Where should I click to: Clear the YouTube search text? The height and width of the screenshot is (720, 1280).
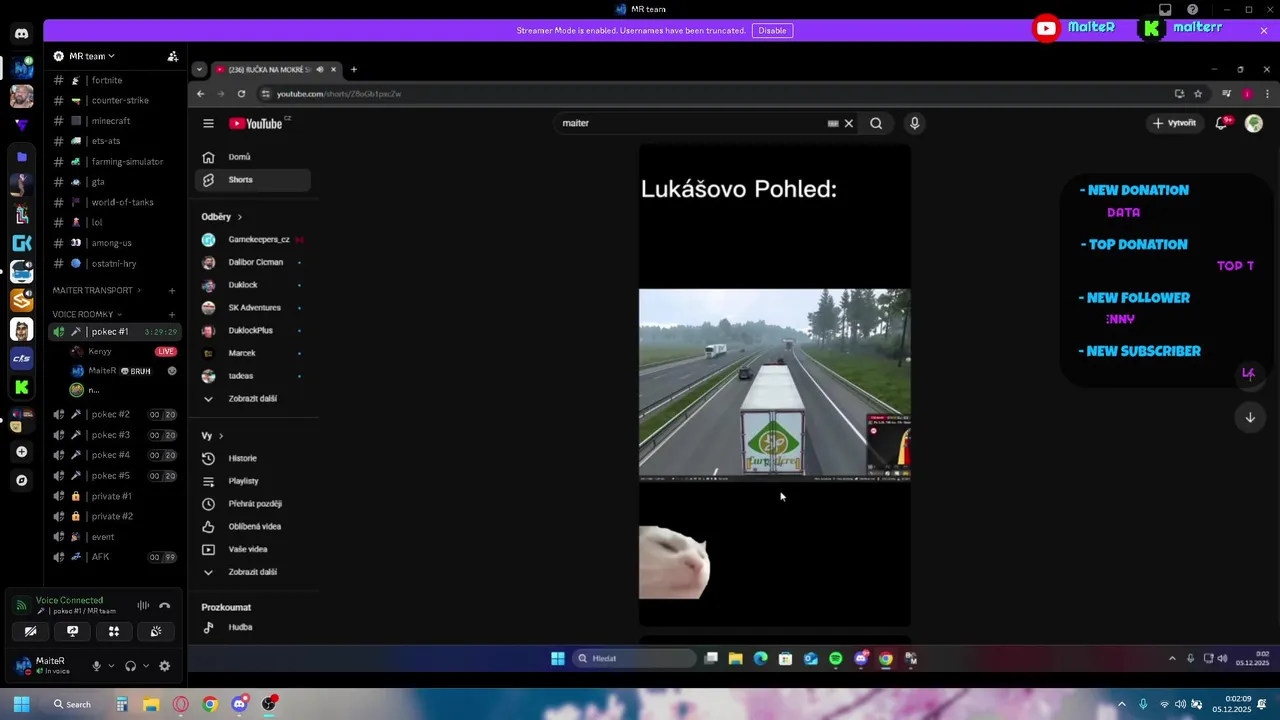[849, 123]
